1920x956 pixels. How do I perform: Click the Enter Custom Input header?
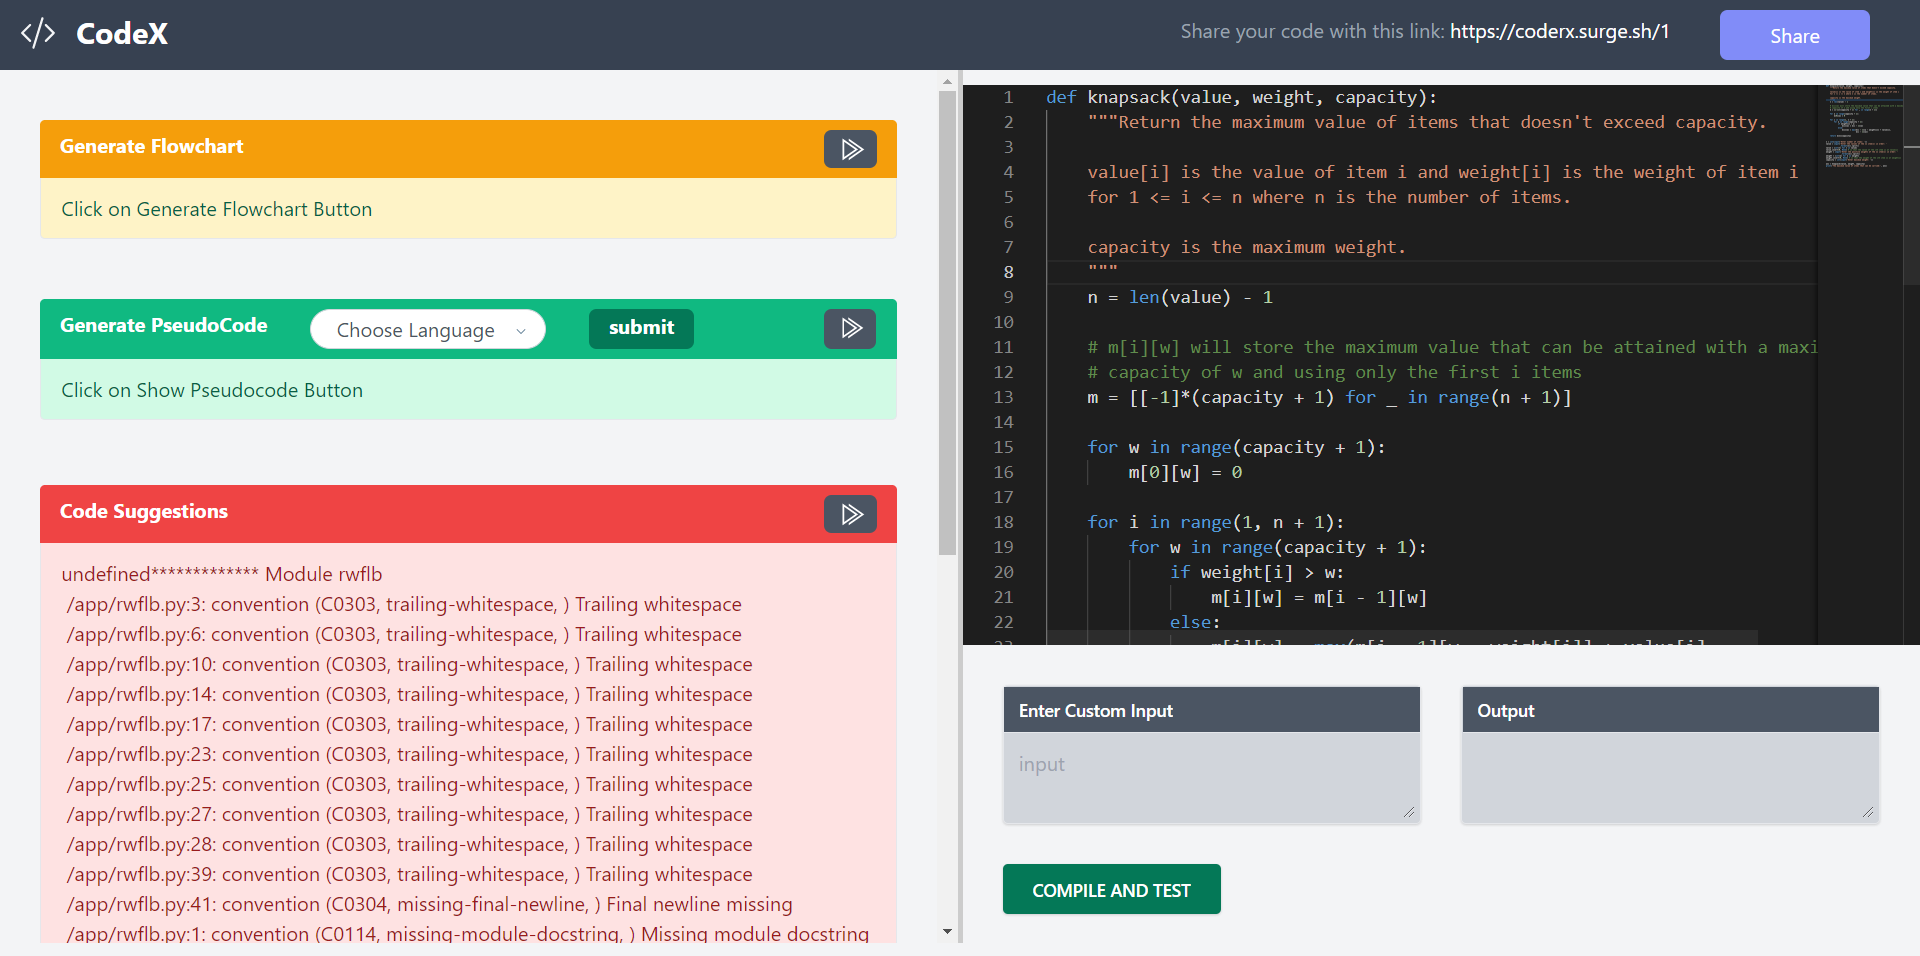click(x=1211, y=710)
